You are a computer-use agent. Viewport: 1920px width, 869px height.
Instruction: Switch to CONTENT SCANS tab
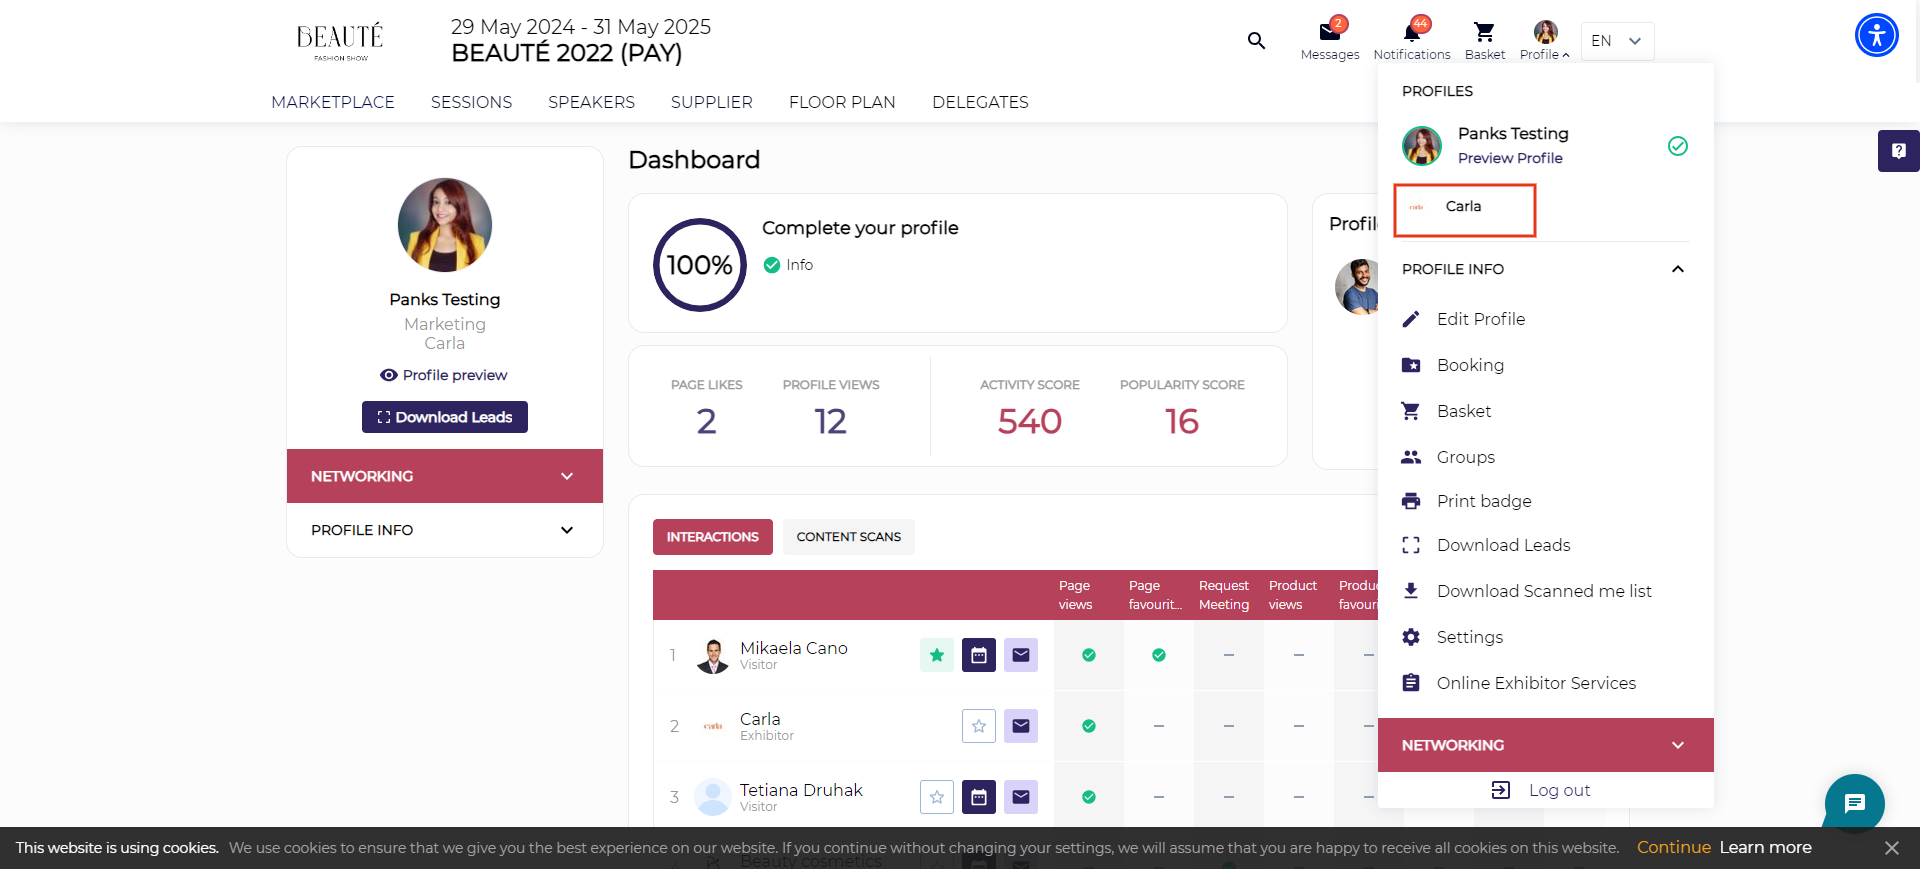click(849, 537)
